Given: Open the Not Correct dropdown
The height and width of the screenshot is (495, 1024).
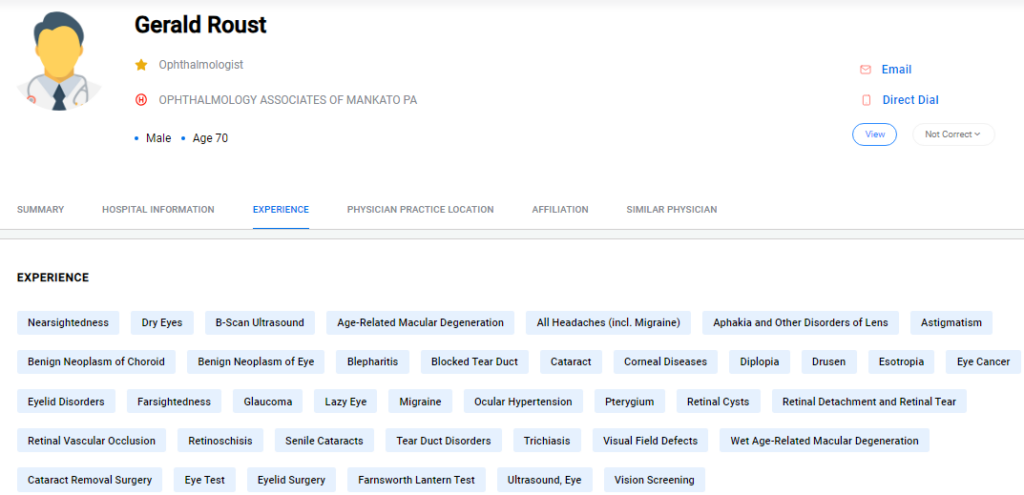Looking at the screenshot, I should coord(953,135).
